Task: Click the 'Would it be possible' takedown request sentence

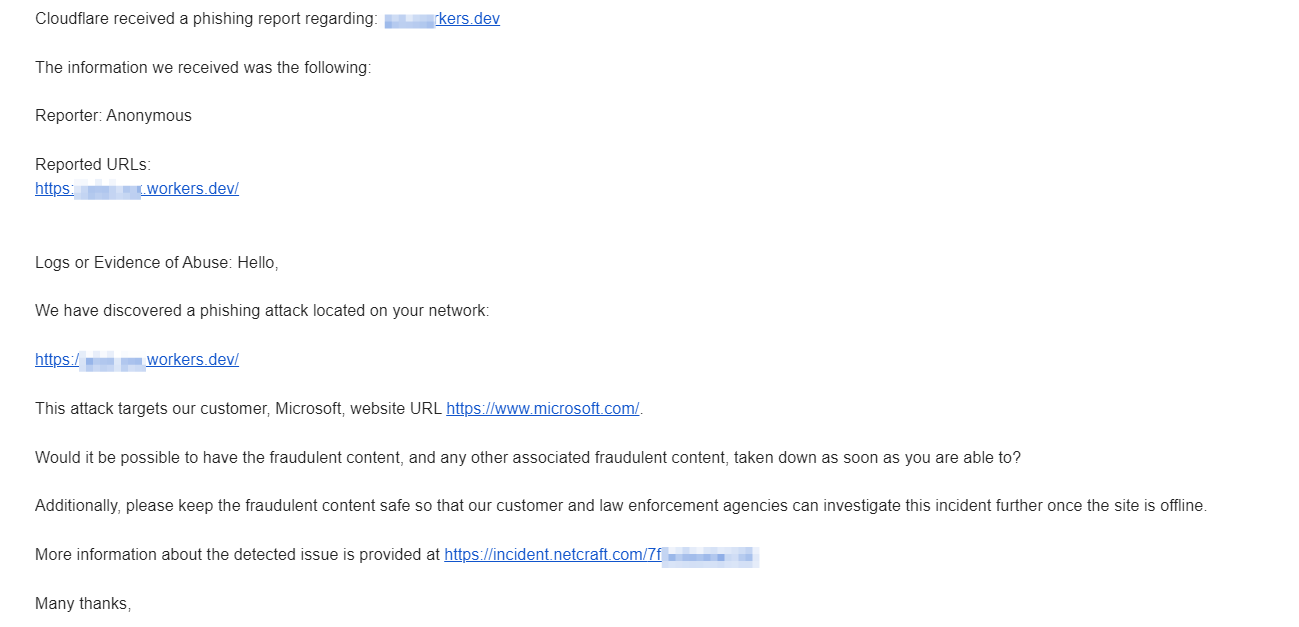Action: (x=528, y=457)
